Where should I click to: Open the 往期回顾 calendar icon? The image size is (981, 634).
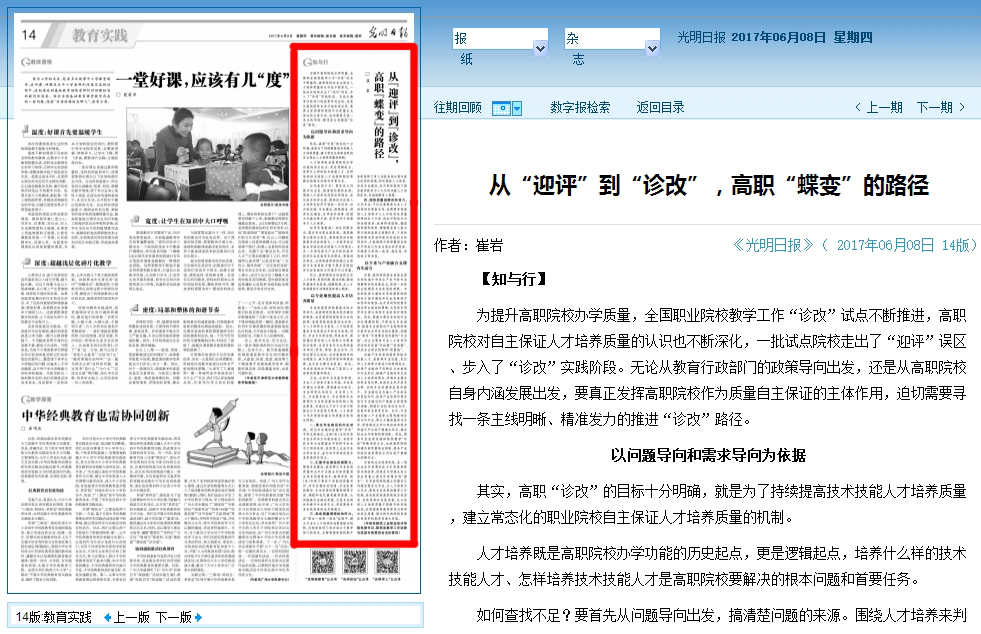click(502, 108)
